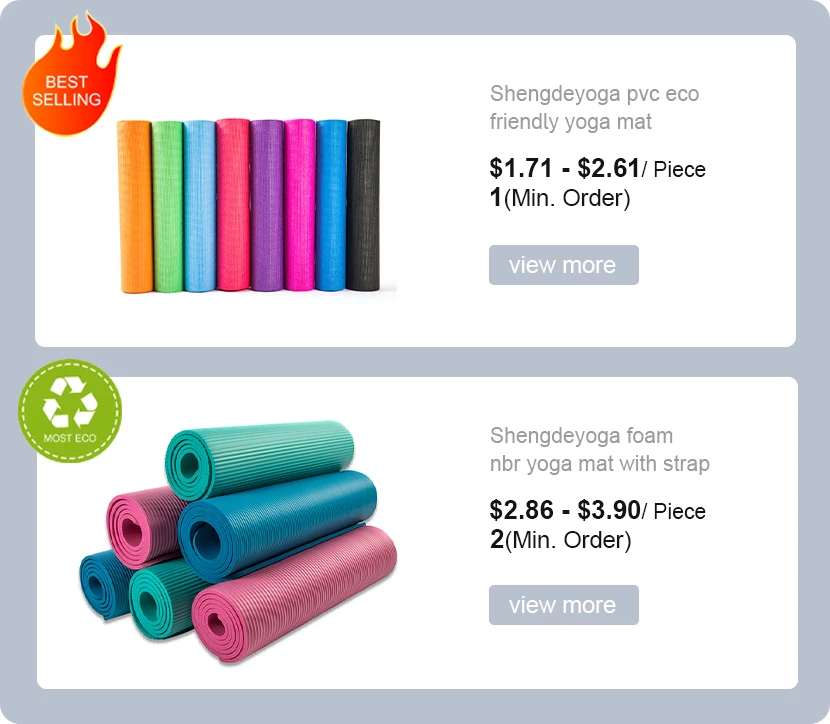Select the green upright yoga mat
This screenshot has width=830, height=724.
(167, 206)
